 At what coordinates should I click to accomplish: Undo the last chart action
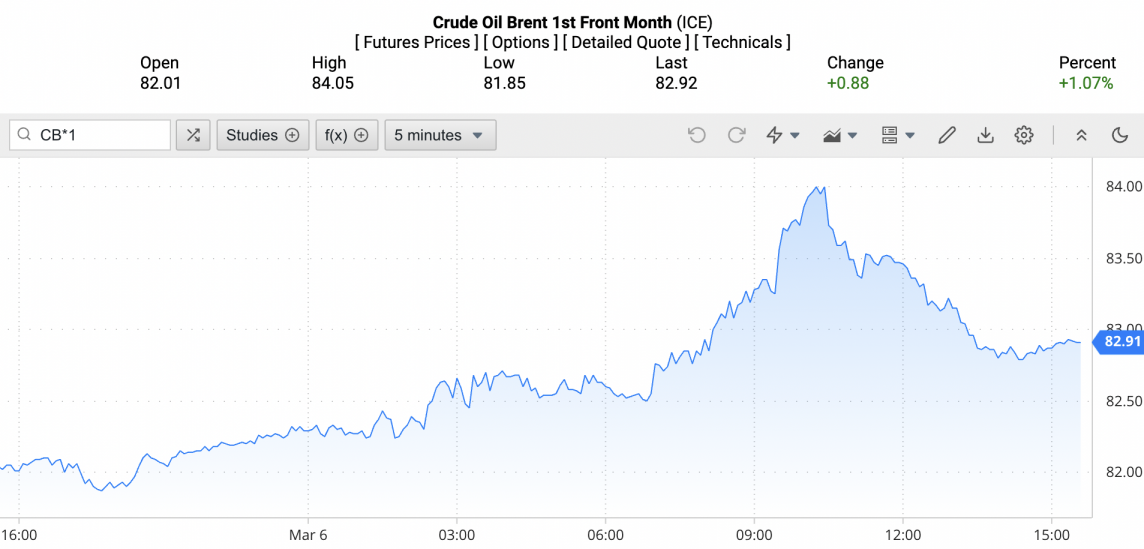tap(697, 135)
